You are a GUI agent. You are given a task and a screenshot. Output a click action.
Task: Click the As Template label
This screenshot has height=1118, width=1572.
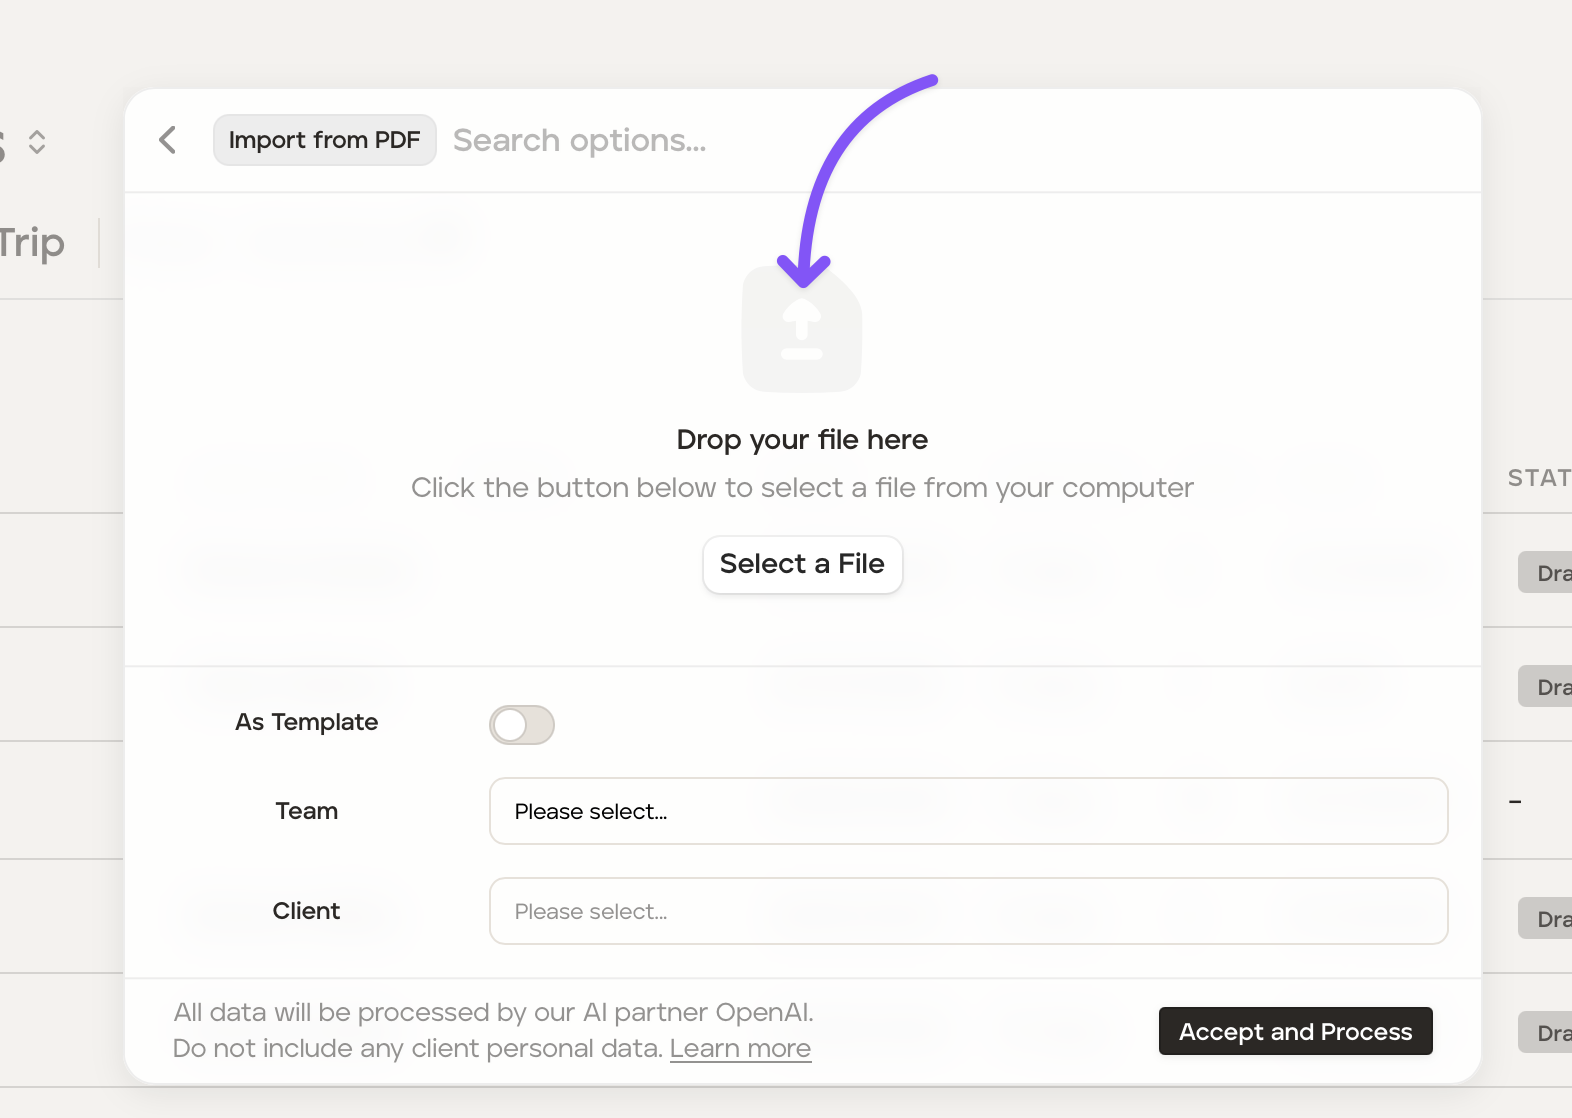click(307, 722)
